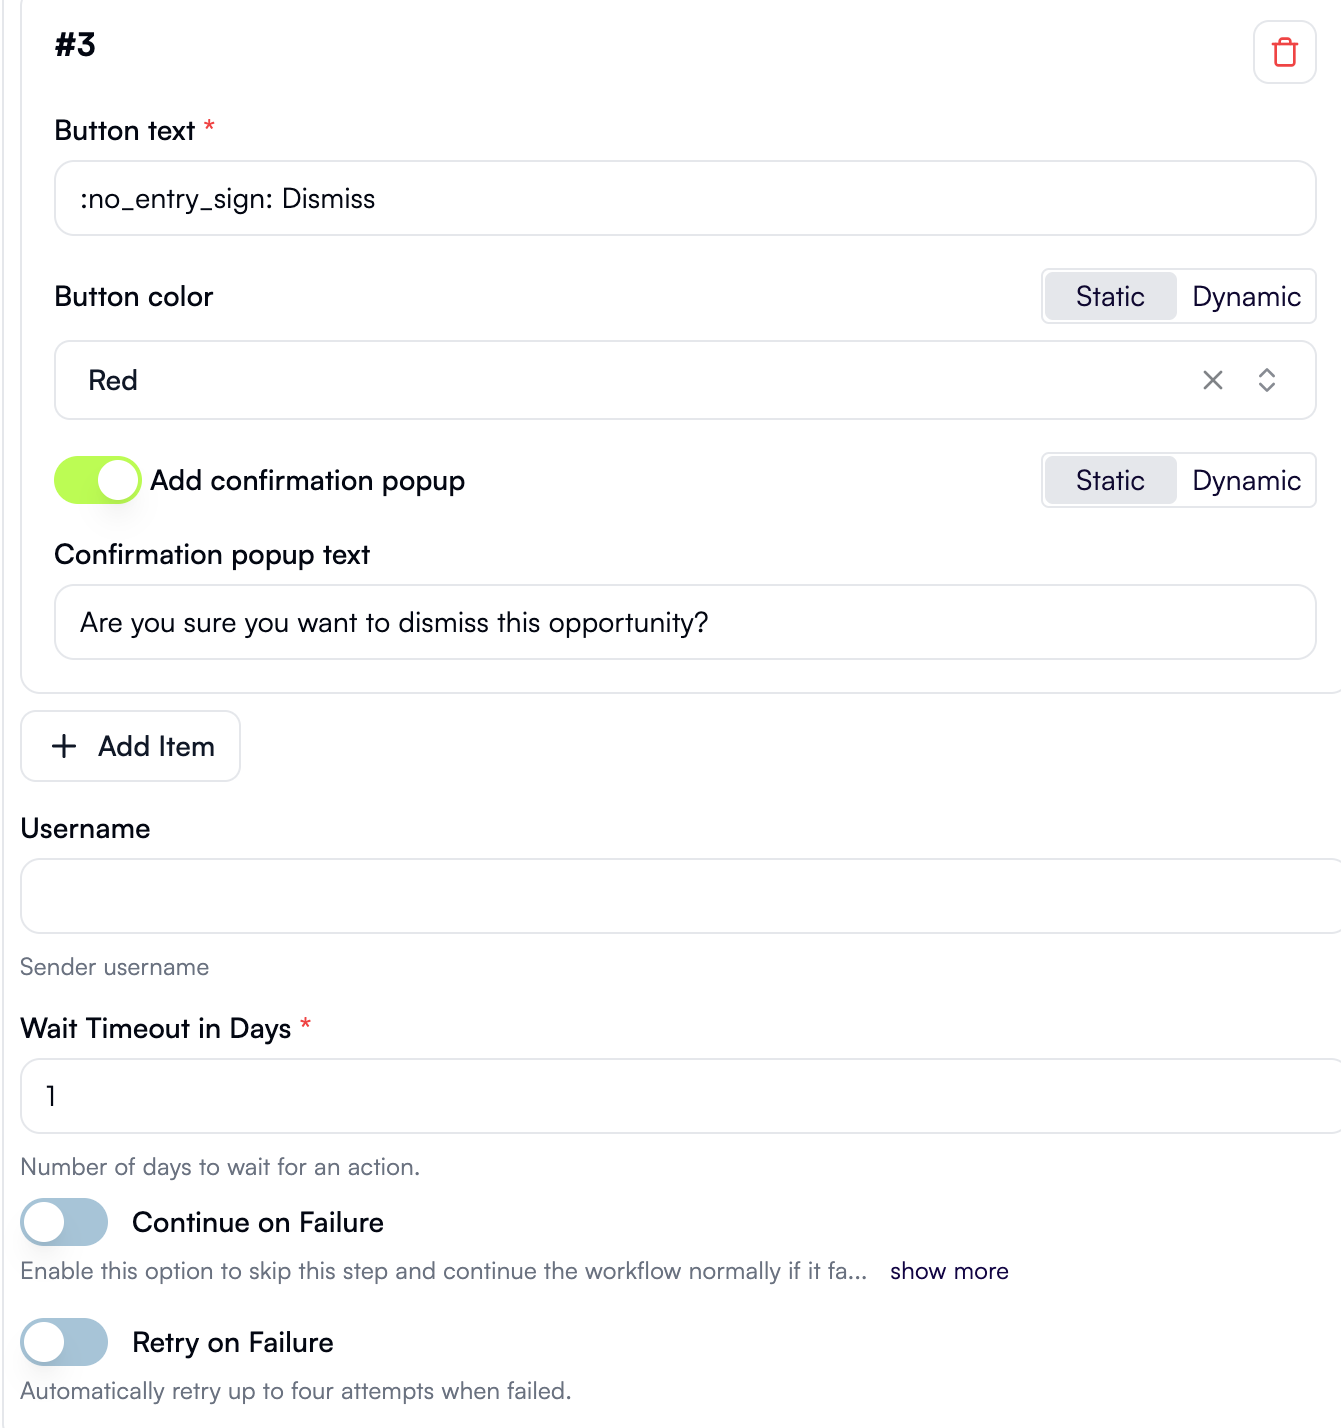Image resolution: width=1341 pixels, height=1428 pixels.
Task: Switch confirmation popup to Dynamic mode
Action: tap(1246, 480)
